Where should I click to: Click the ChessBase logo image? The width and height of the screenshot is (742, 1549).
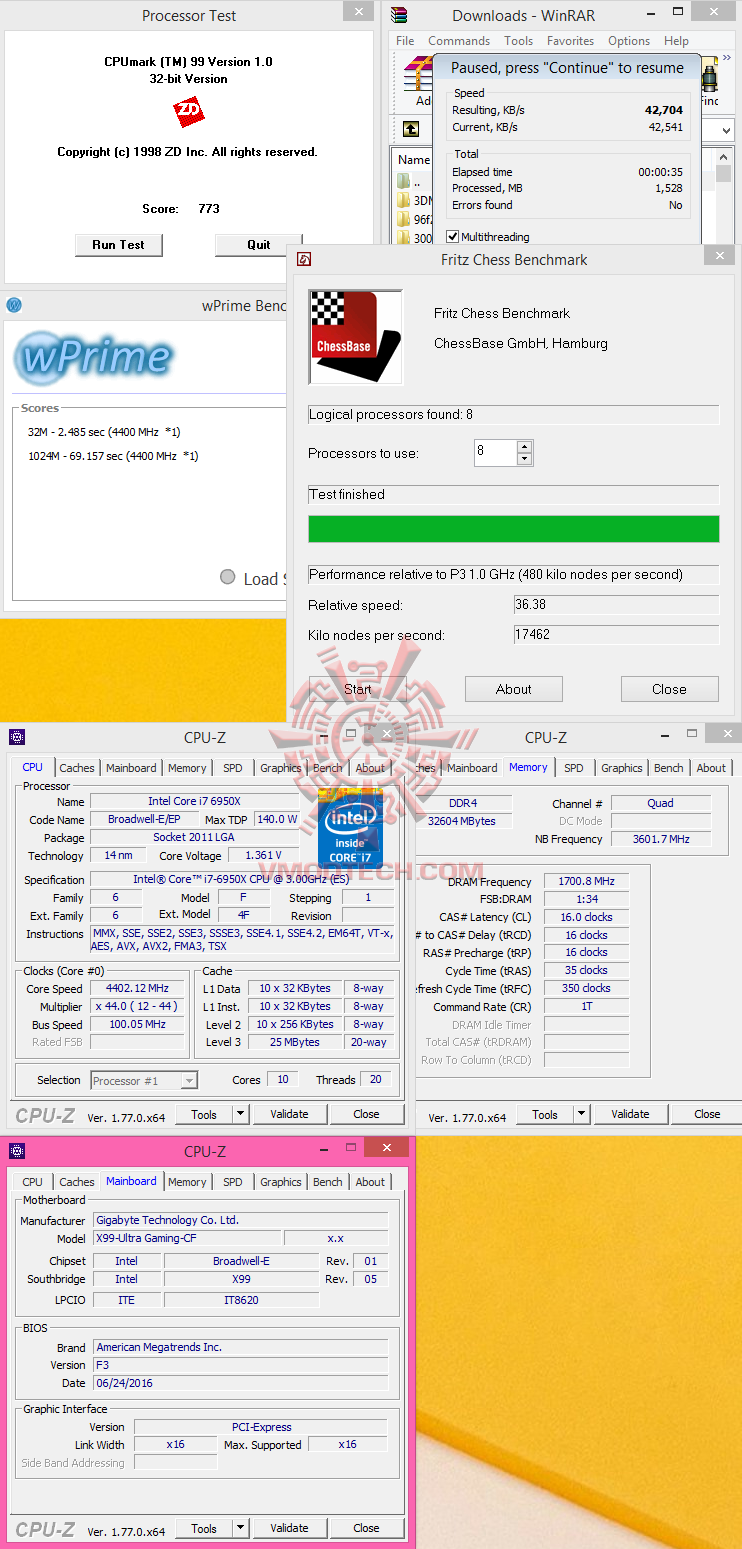356,337
